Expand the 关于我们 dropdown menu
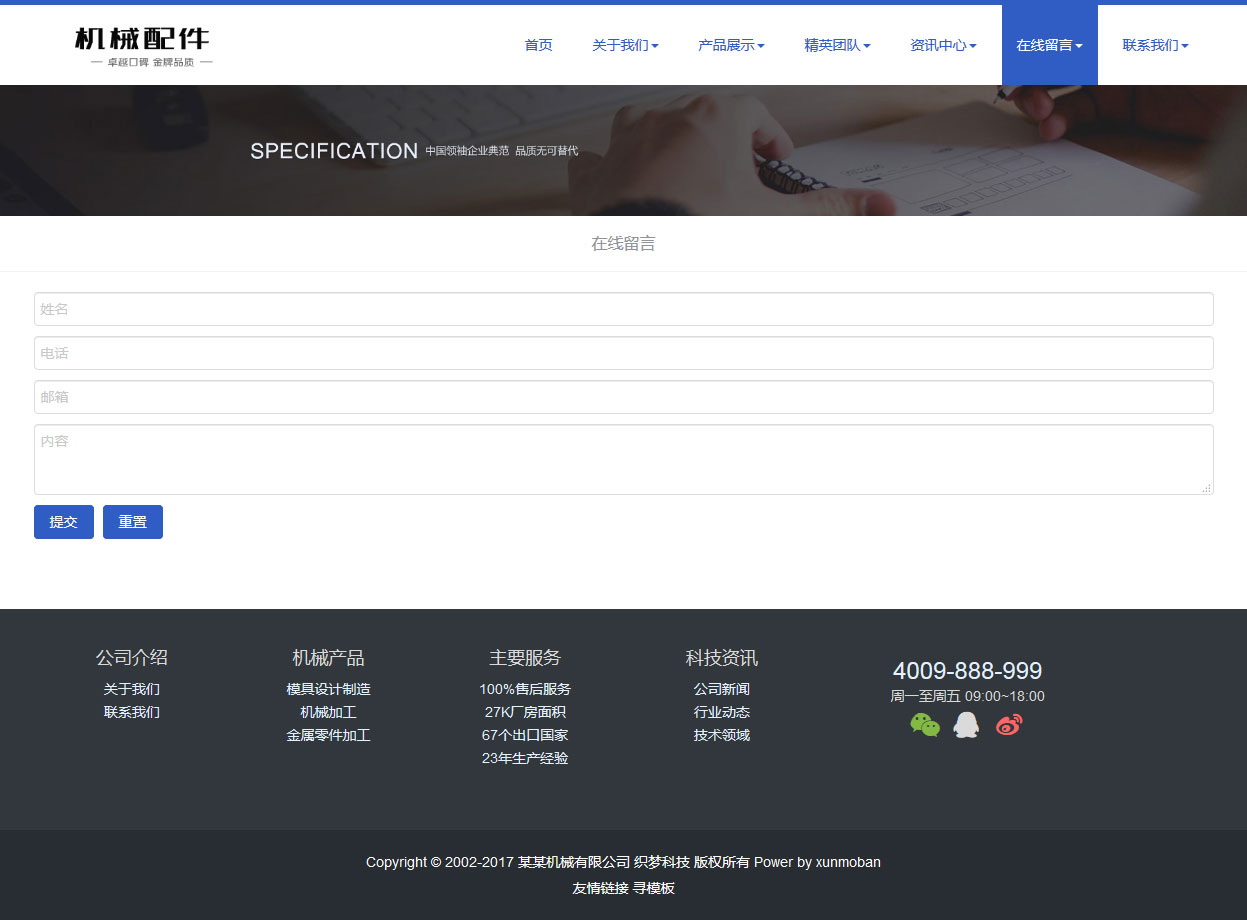1247x920 pixels. pyautogui.click(x=625, y=46)
